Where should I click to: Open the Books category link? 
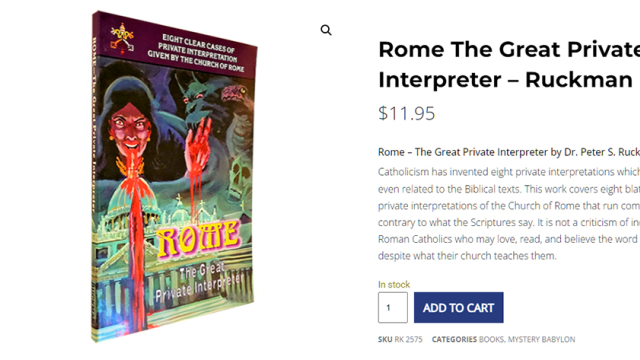(x=491, y=339)
